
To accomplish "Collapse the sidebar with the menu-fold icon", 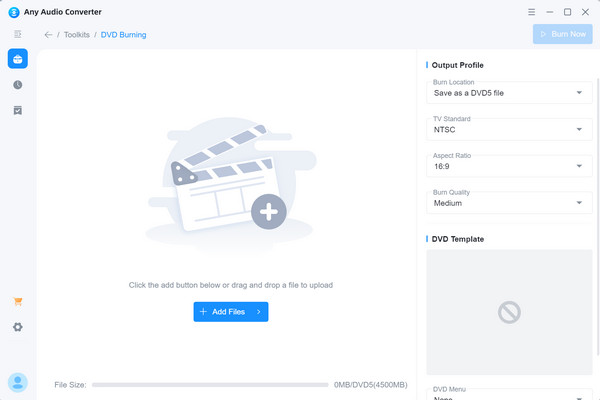I will pos(18,34).
